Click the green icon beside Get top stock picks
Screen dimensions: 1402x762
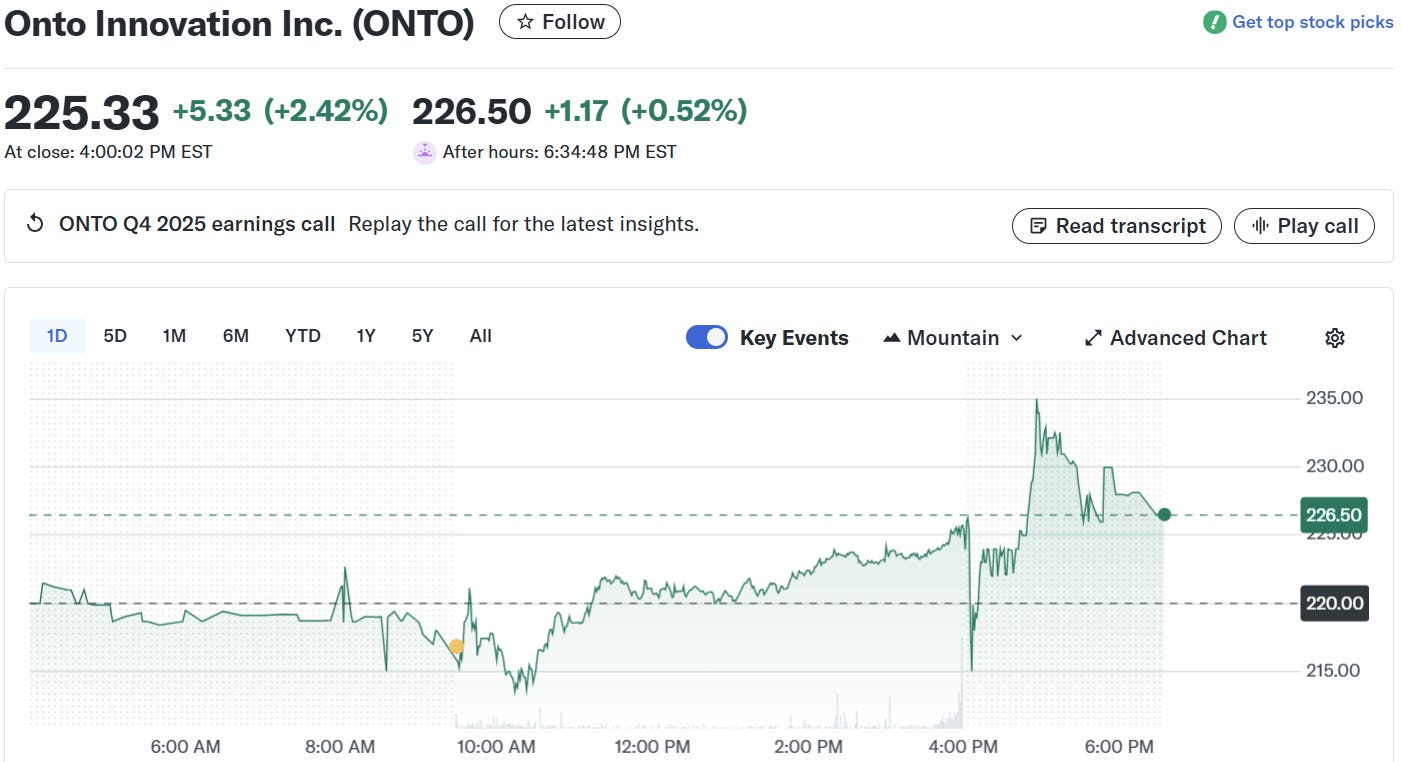coord(1214,22)
